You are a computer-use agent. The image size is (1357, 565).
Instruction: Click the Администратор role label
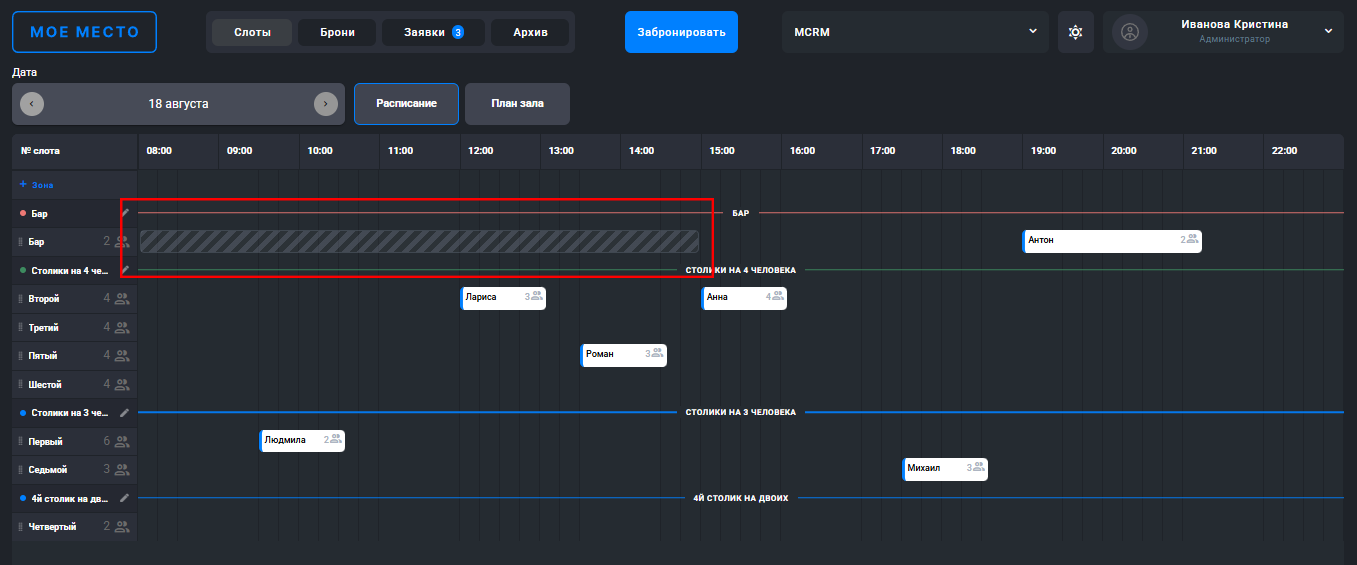click(1235, 40)
